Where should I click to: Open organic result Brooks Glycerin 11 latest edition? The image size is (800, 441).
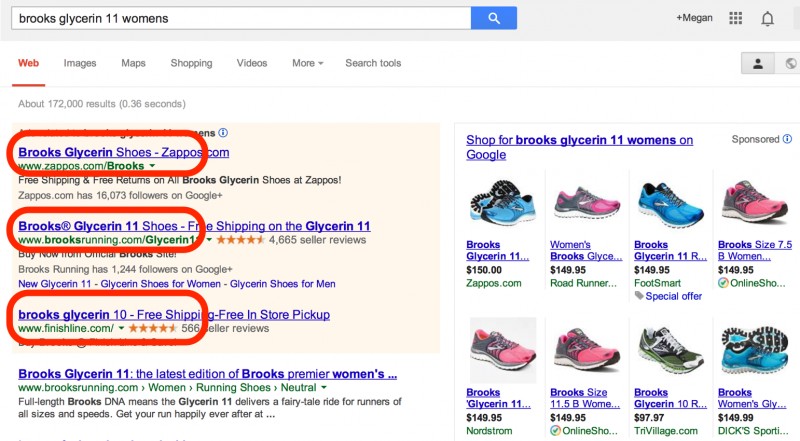pos(208,374)
